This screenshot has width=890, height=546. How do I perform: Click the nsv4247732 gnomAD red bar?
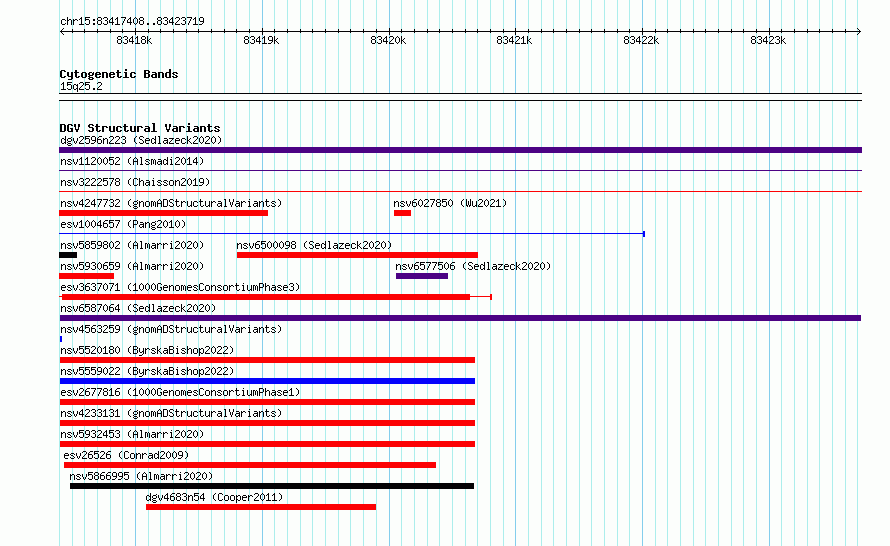[163, 213]
